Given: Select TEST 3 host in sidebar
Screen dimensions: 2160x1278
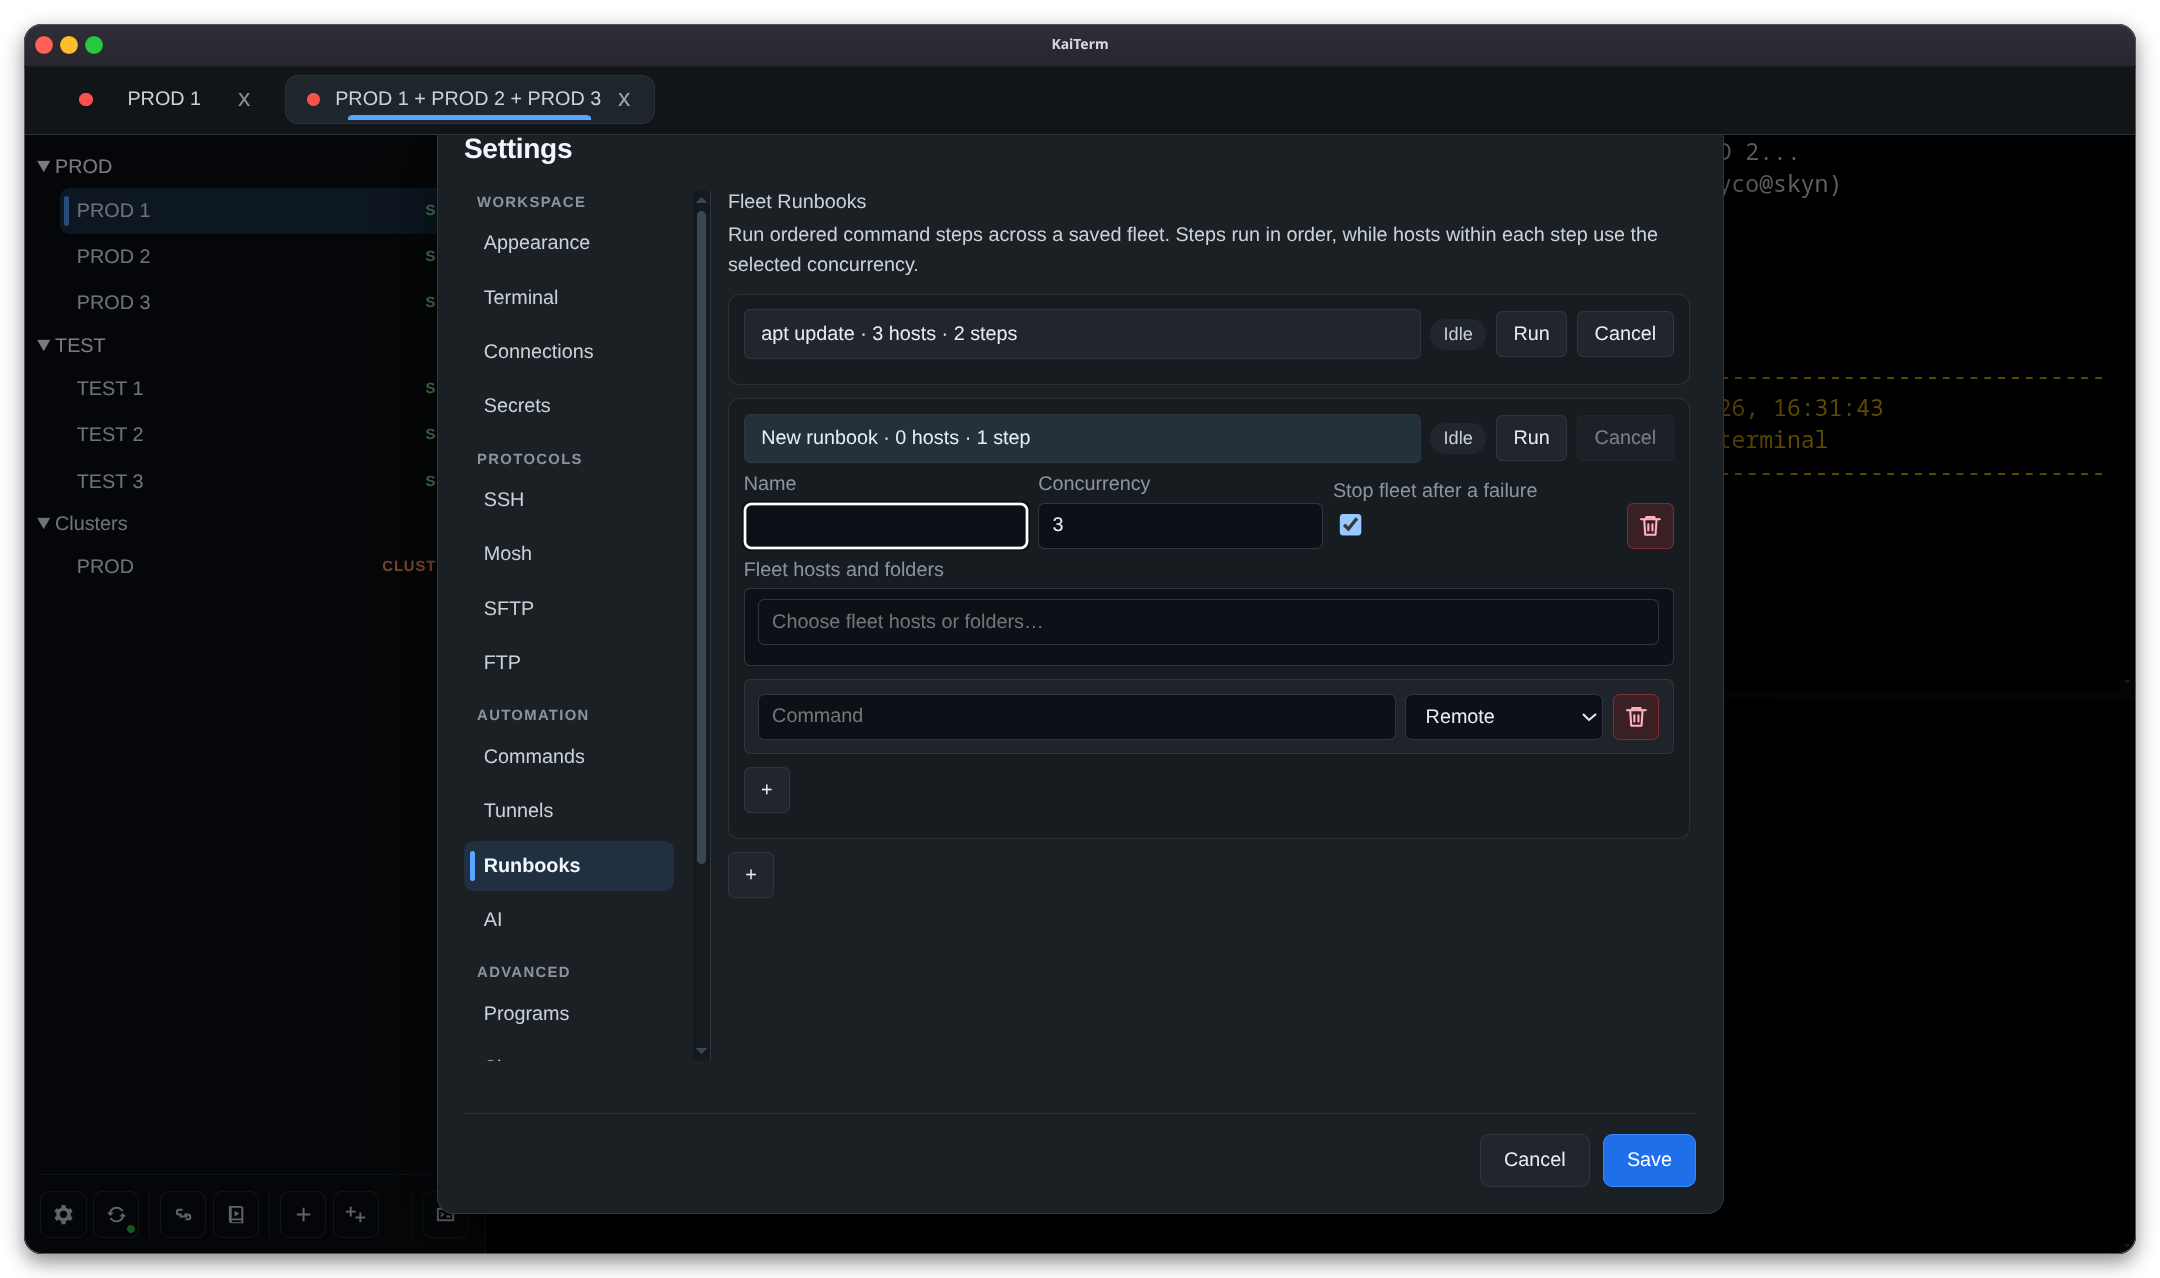Looking at the screenshot, I should click(248, 482).
